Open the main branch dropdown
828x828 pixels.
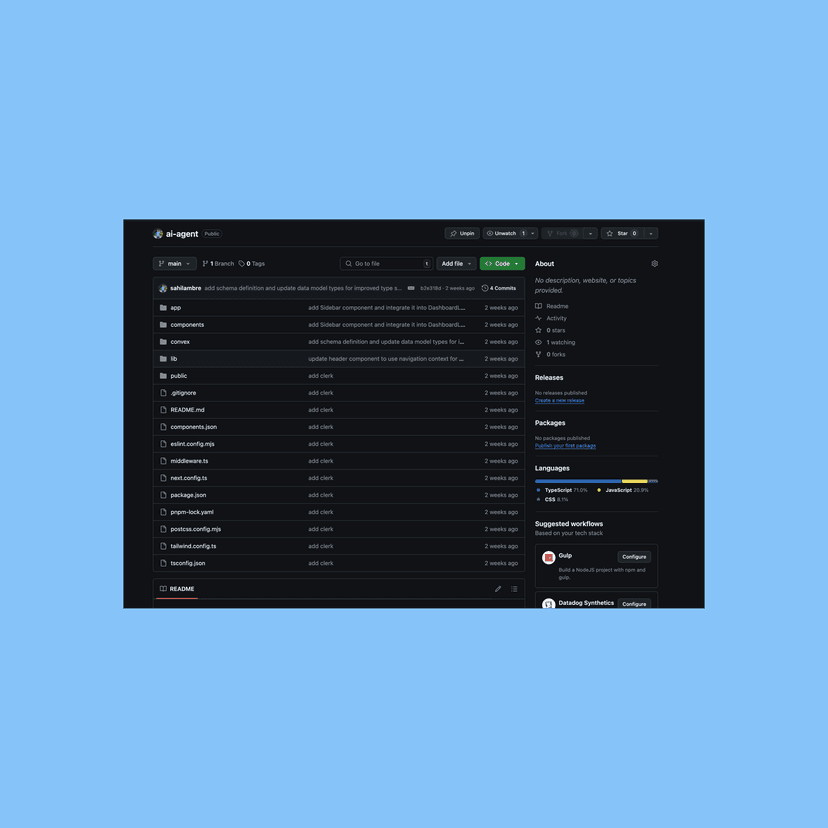pyautogui.click(x=175, y=264)
